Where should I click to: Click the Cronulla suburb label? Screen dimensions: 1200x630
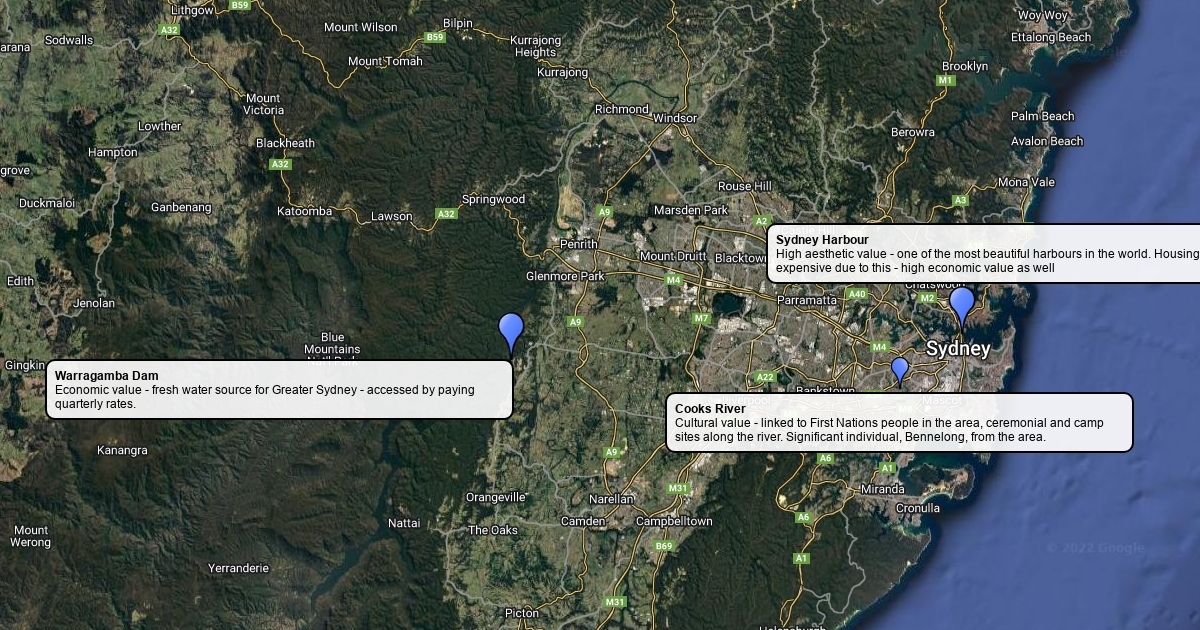917,508
